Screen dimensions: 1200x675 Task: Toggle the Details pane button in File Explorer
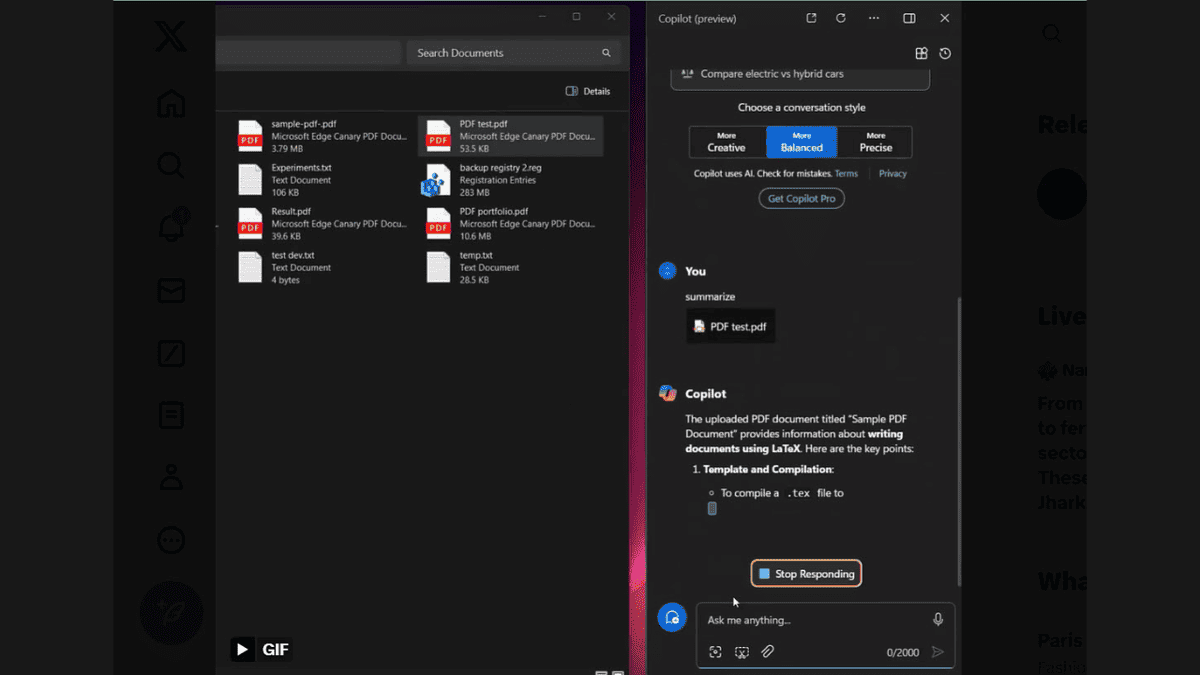click(x=588, y=91)
